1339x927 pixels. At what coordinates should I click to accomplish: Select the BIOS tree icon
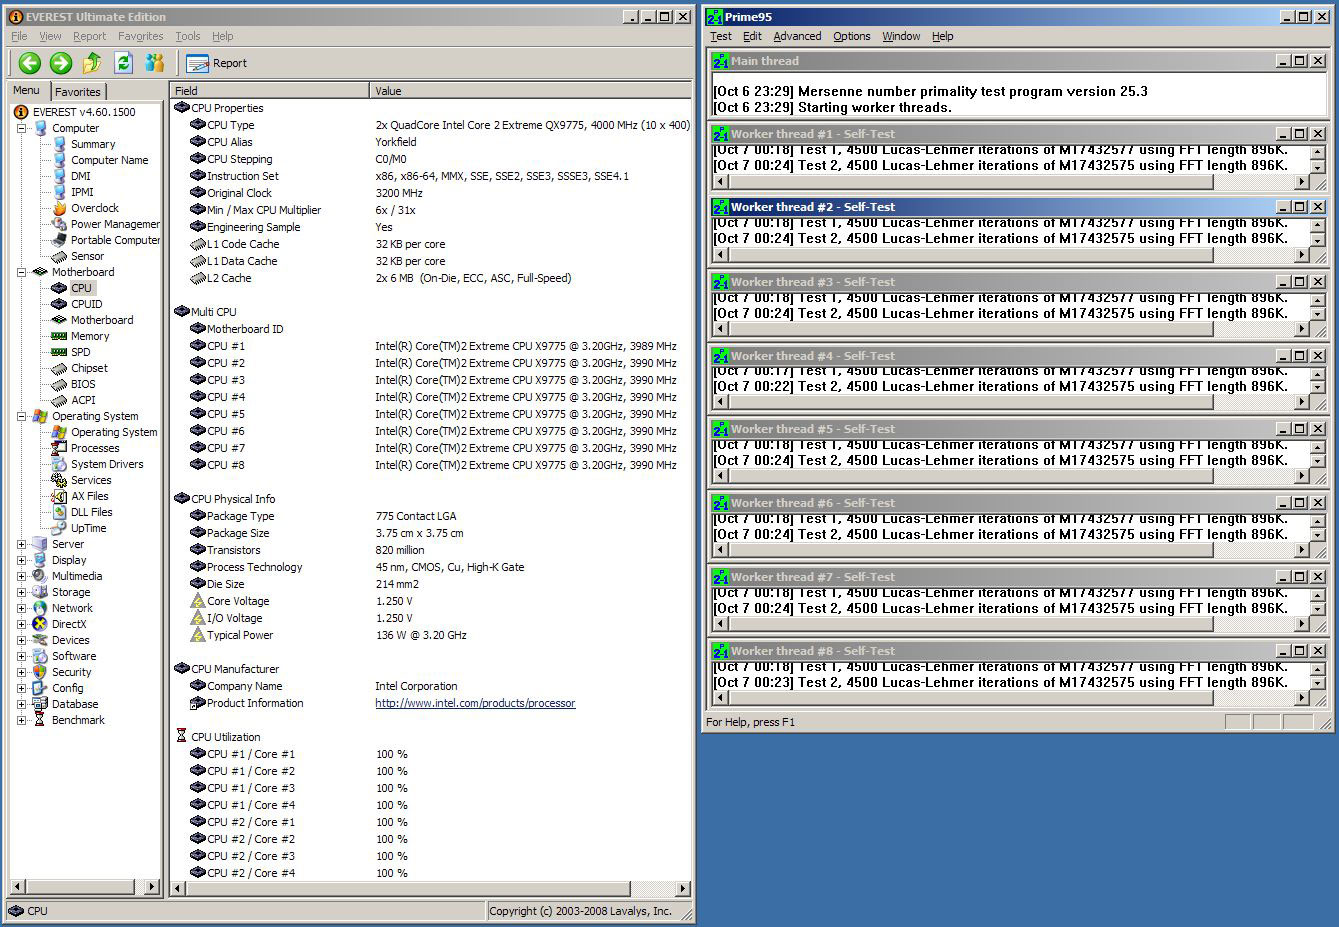[x=60, y=384]
